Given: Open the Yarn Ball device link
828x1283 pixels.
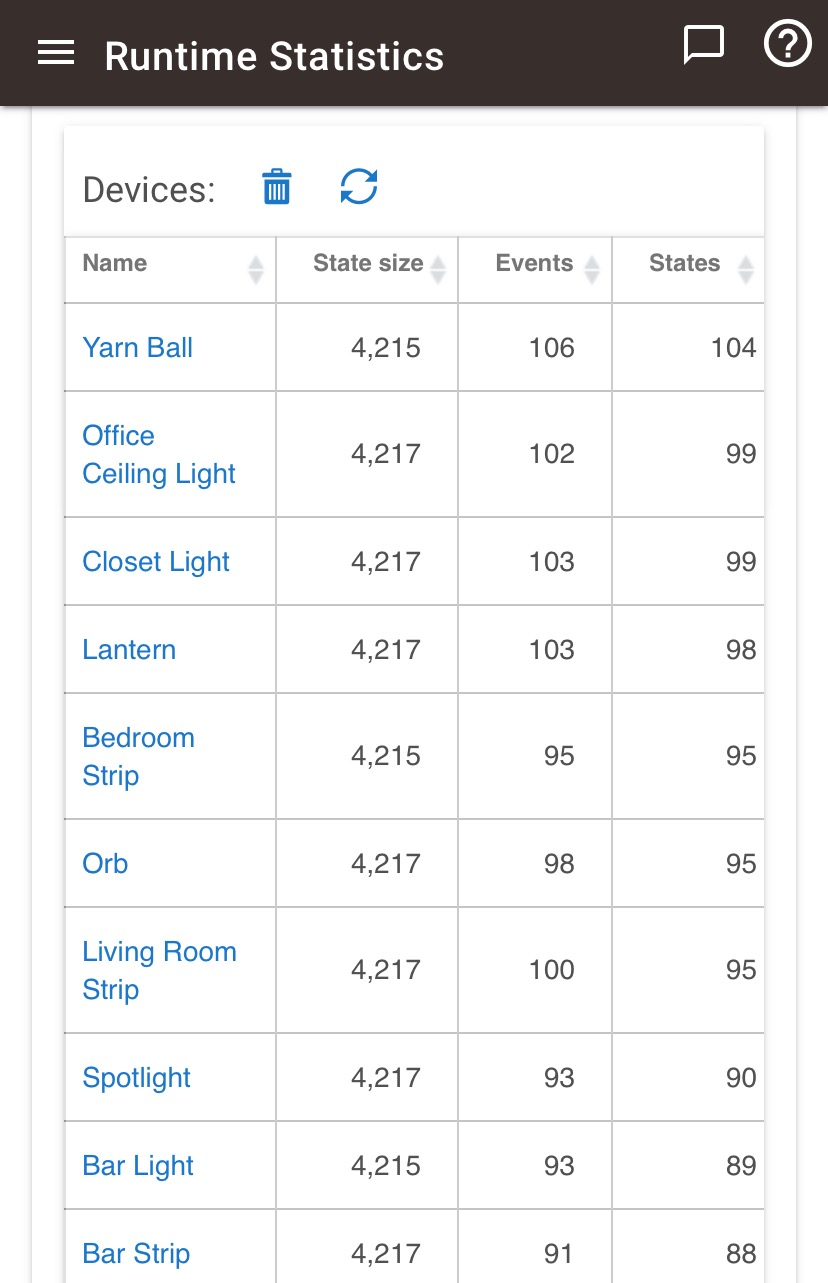Looking at the screenshot, I should pyautogui.click(x=138, y=348).
